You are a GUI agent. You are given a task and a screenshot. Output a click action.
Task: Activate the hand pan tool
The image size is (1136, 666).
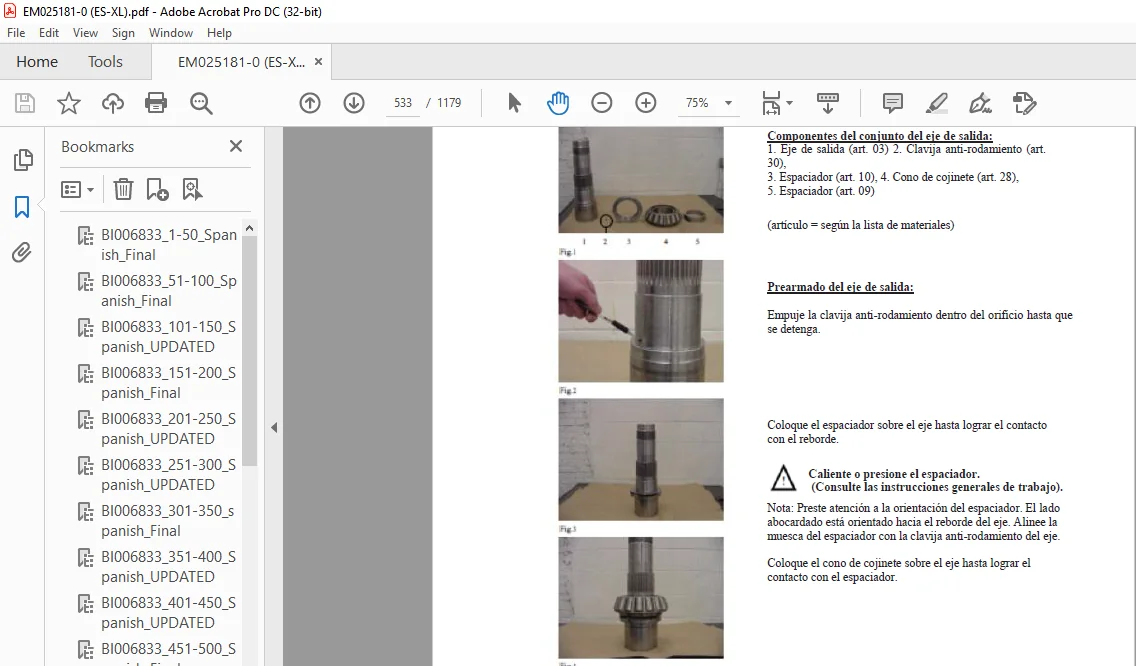(558, 103)
